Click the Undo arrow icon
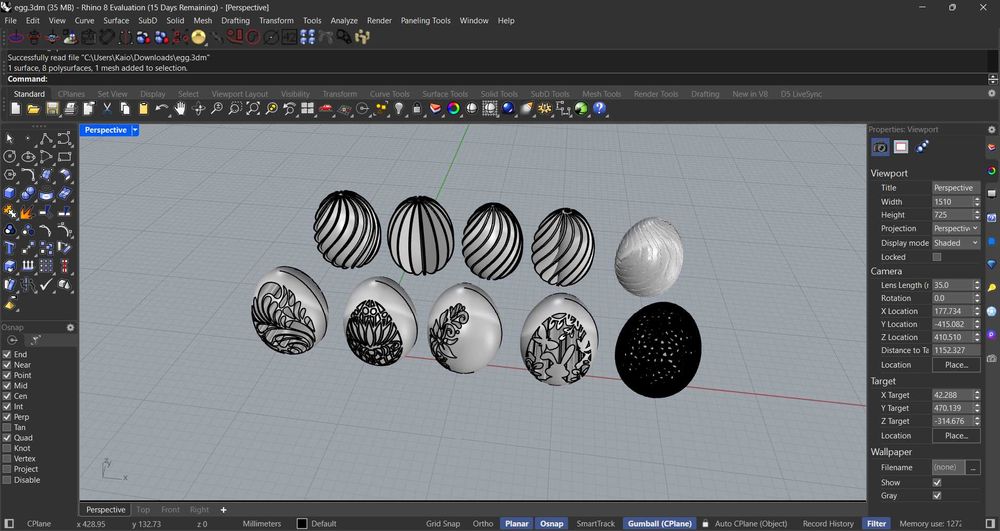Image resolution: width=1000 pixels, height=531 pixels. coord(162,109)
